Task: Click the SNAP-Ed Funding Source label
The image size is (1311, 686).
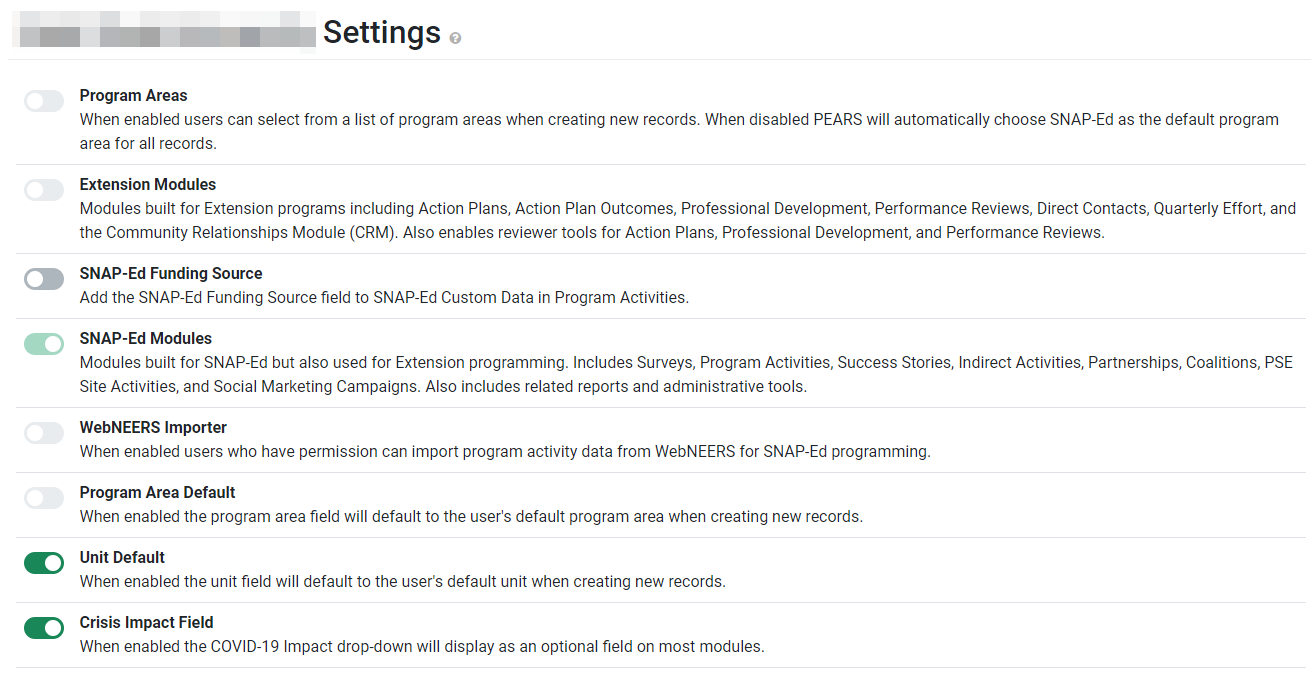Action: click(x=170, y=272)
